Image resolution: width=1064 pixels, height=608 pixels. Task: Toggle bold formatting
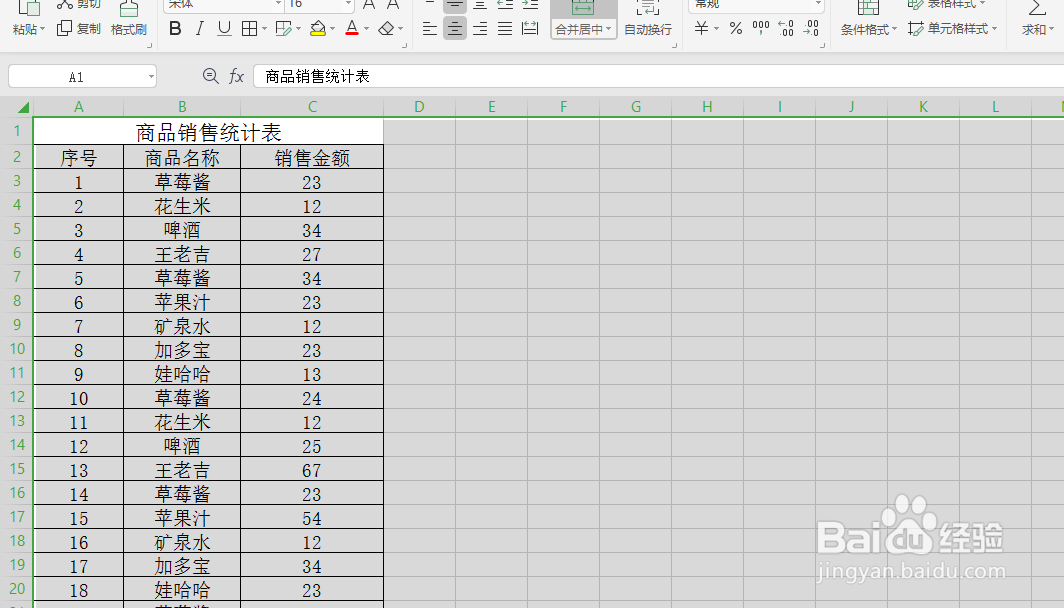click(x=175, y=28)
